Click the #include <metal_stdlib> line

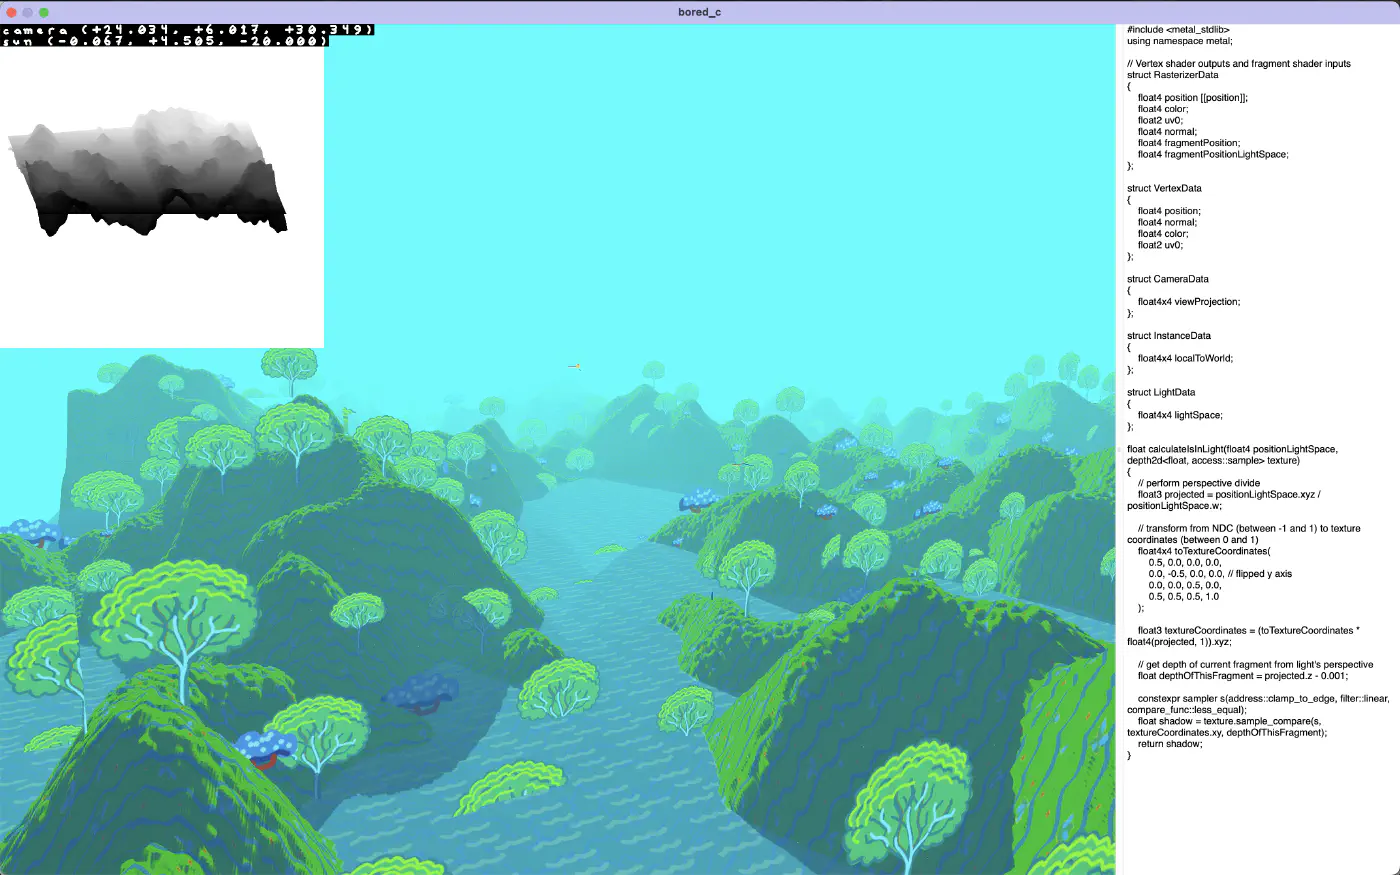click(1178, 30)
